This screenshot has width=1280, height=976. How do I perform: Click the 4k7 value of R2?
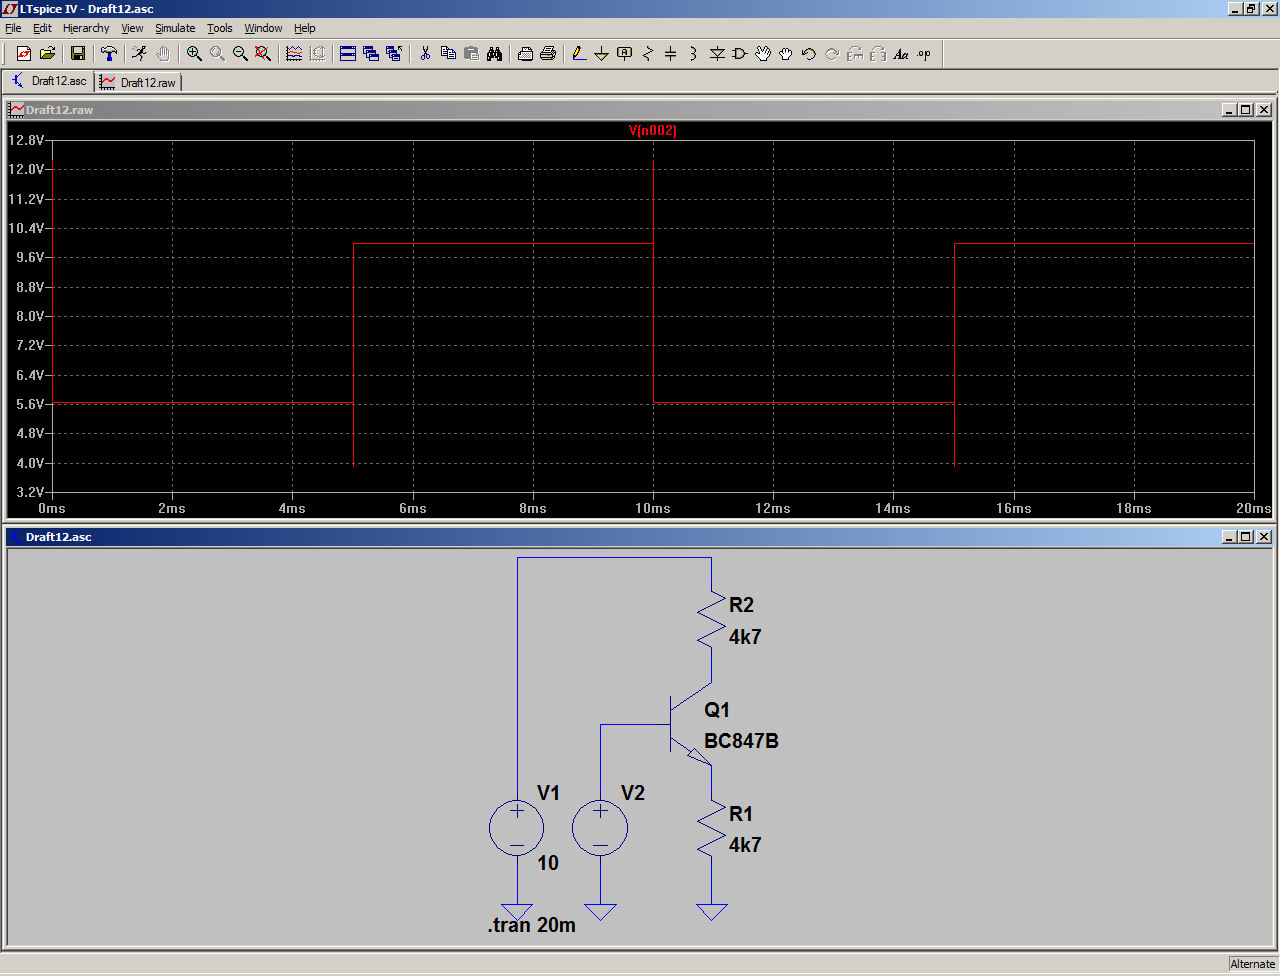pos(745,637)
